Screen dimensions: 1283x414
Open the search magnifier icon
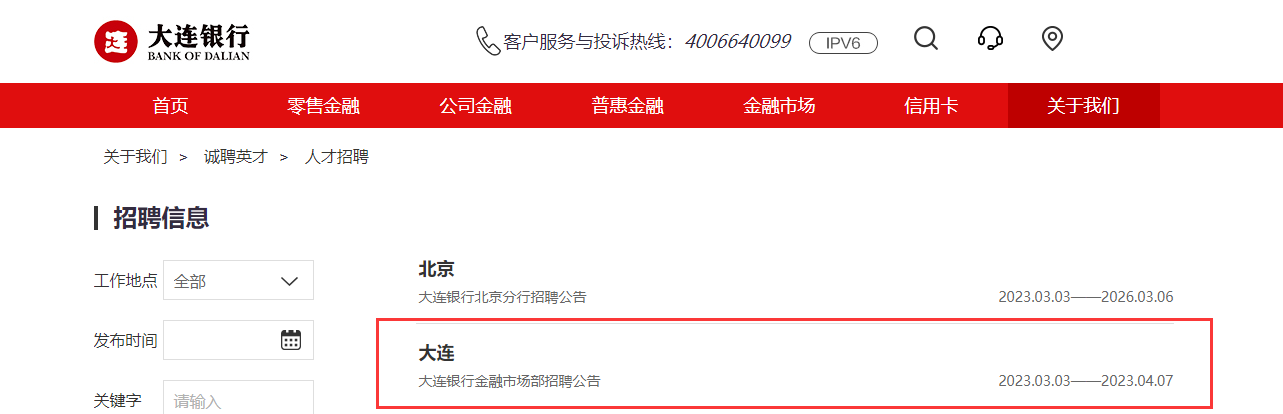[926, 38]
